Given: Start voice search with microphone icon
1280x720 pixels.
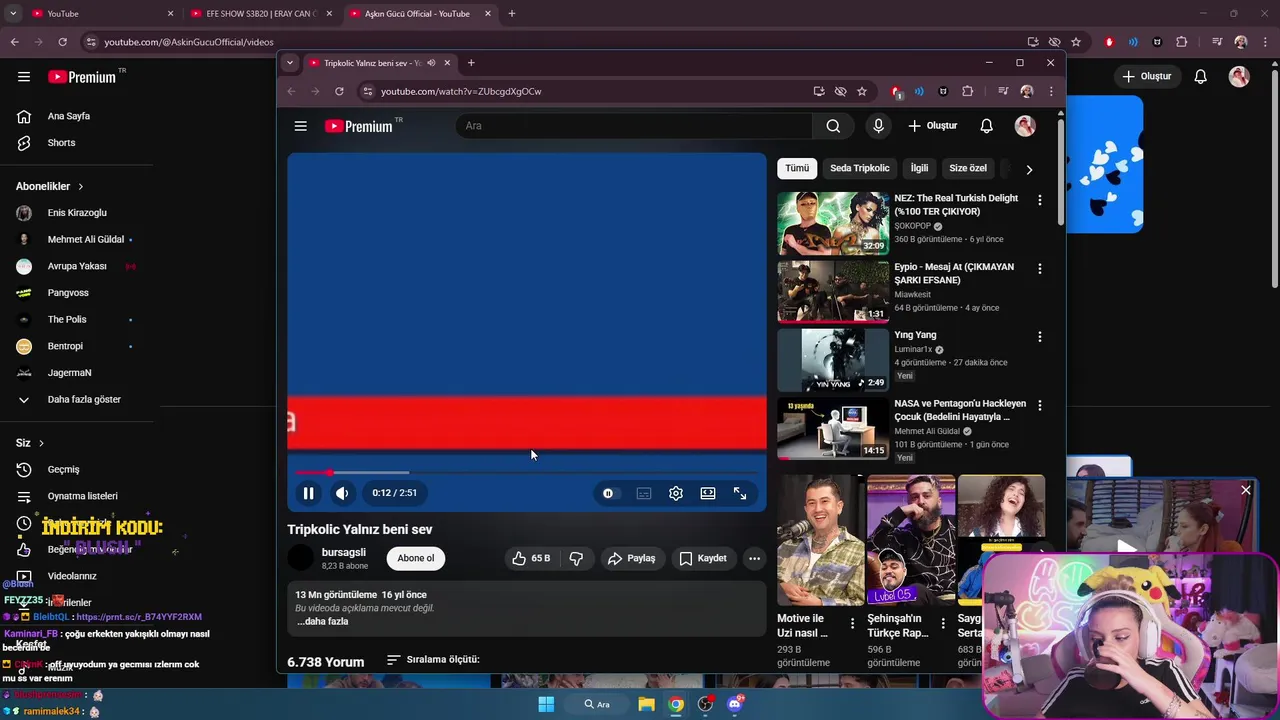Looking at the screenshot, I should (878, 126).
